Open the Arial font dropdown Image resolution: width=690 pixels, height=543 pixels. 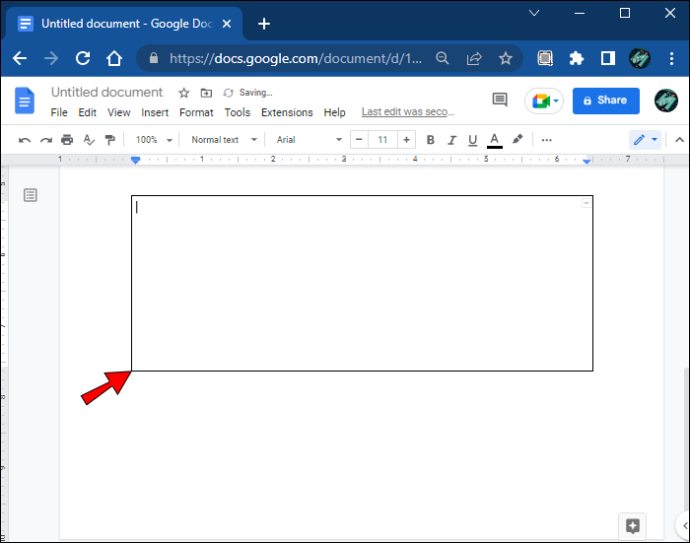[x=309, y=140]
